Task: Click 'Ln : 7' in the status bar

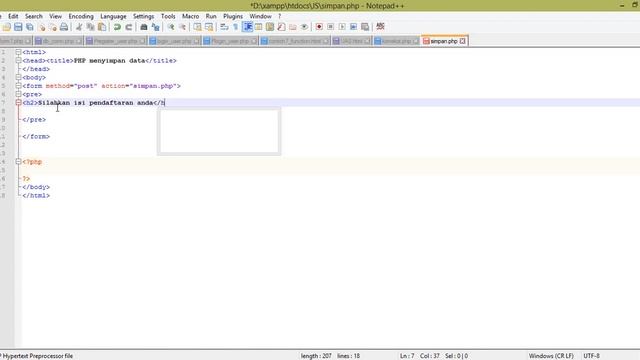Action: pyautogui.click(x=407, y=356)
